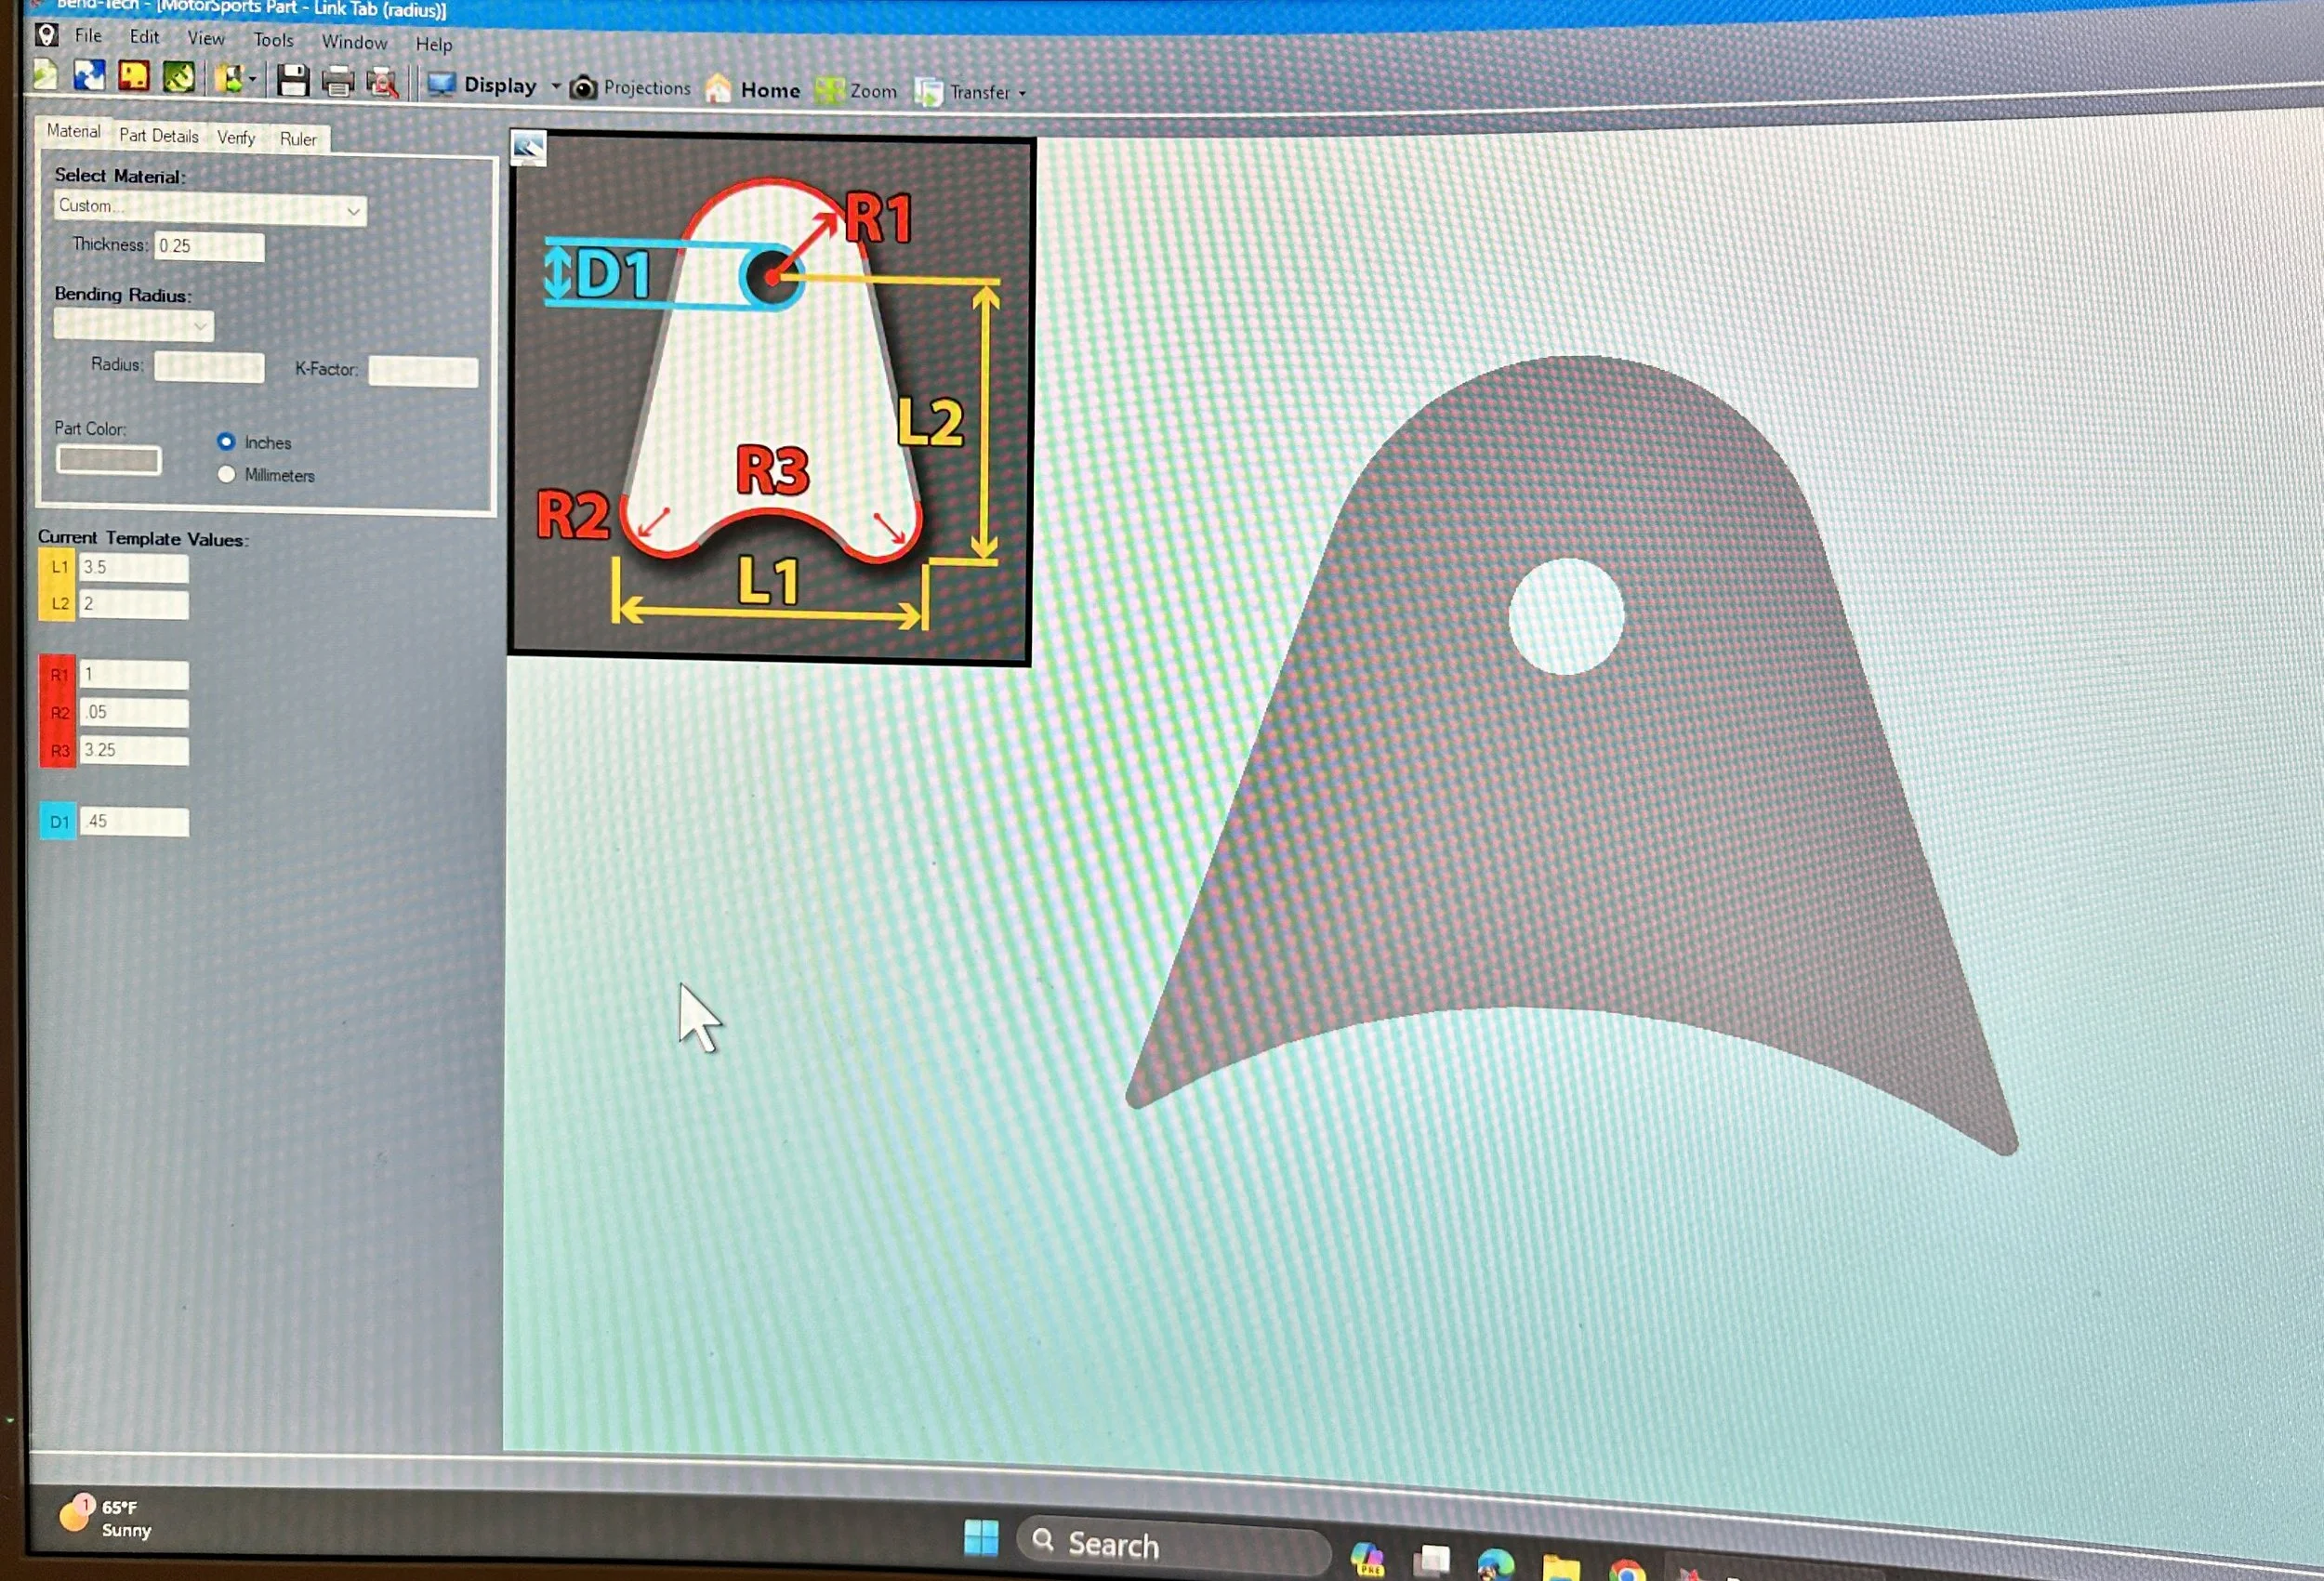Switch to the Material tab

(73, 131)
